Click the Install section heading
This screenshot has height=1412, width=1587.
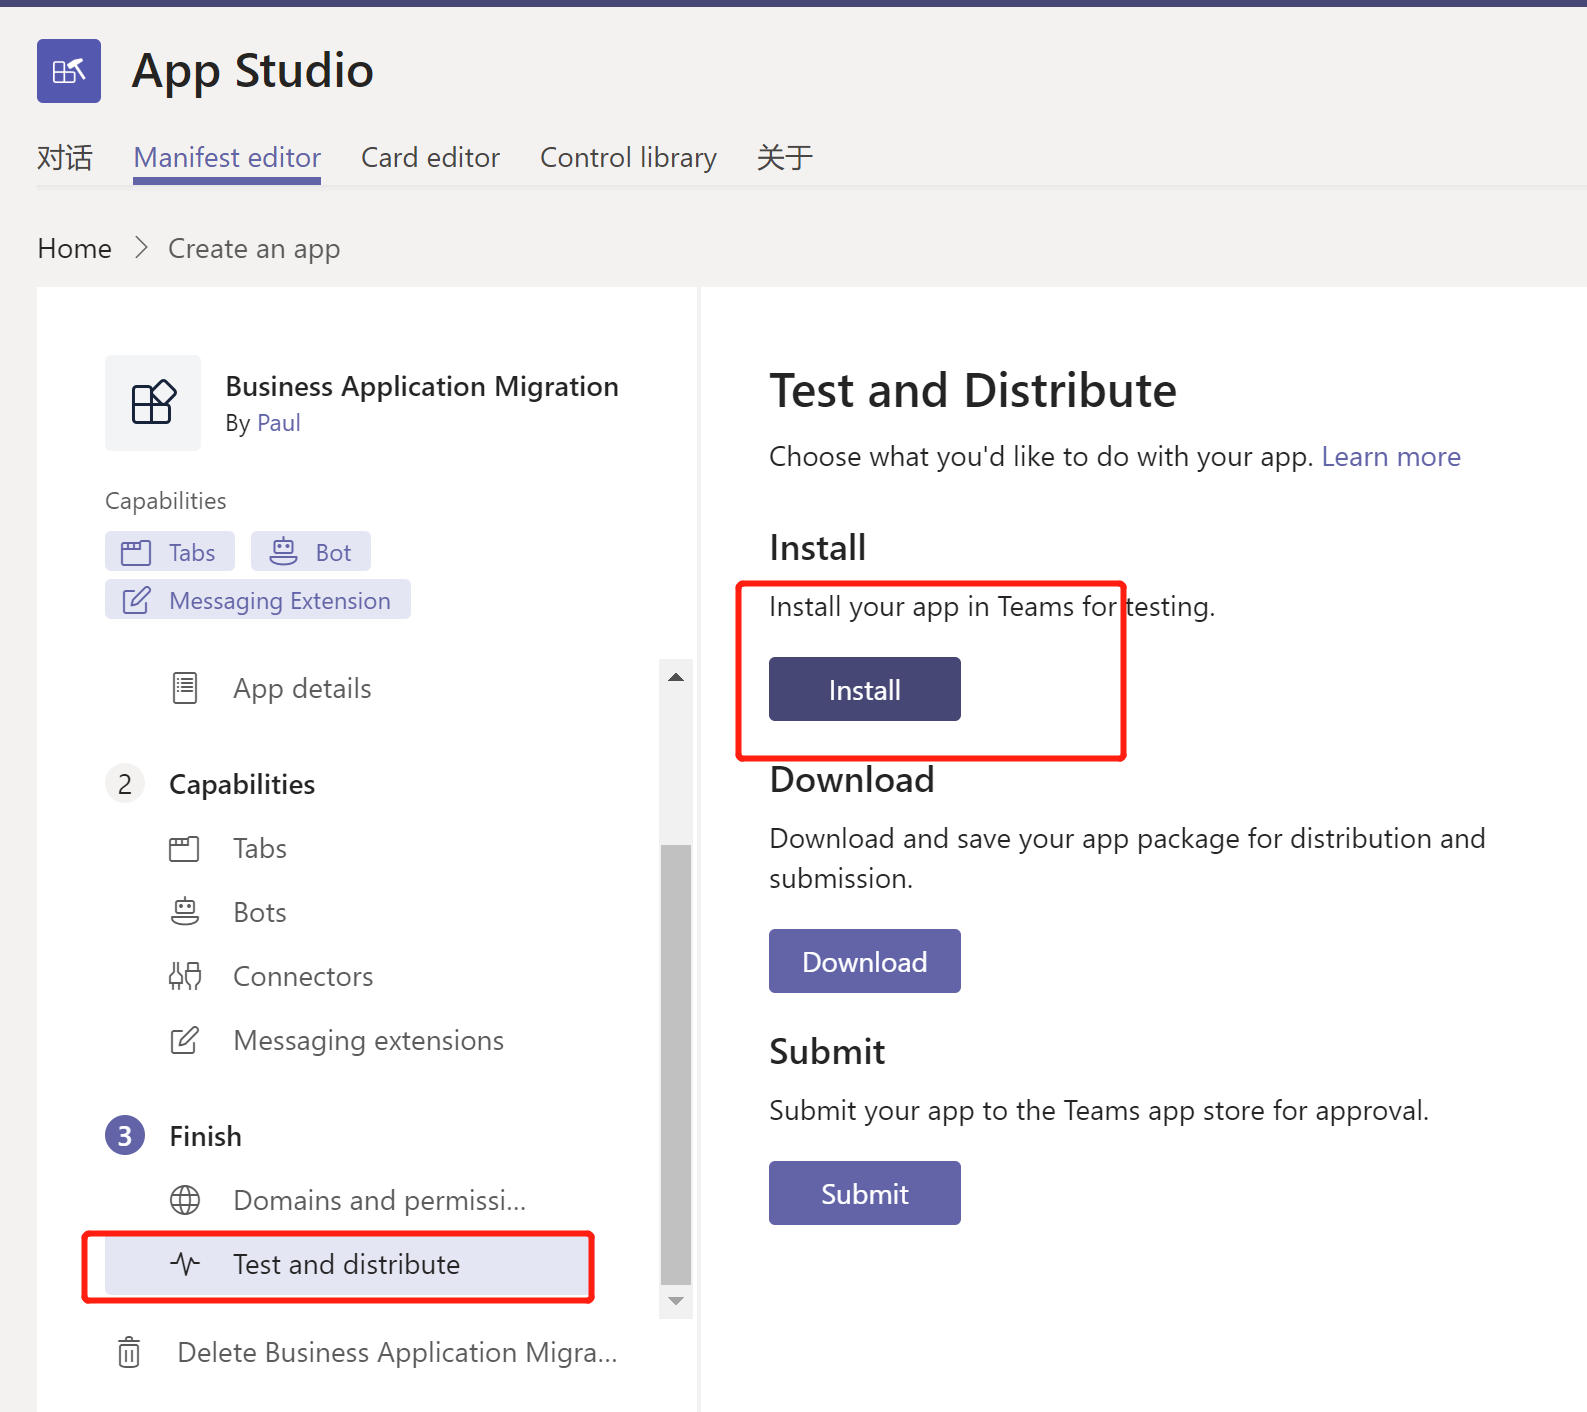[x=818, y=547]
